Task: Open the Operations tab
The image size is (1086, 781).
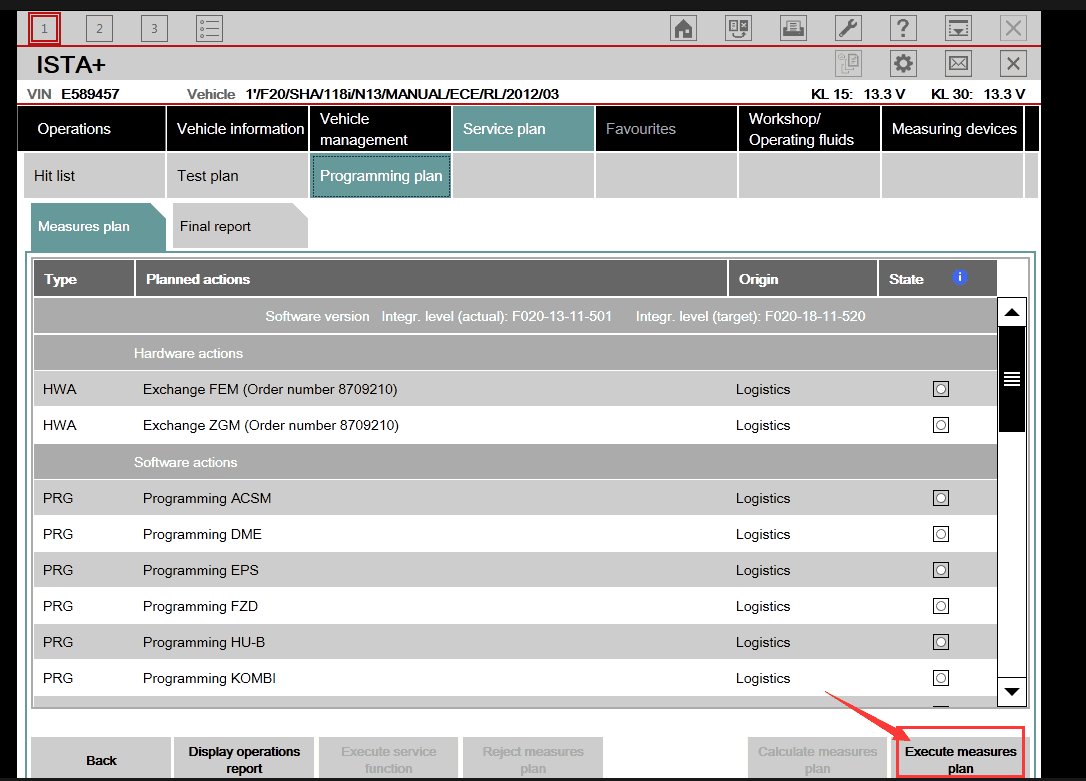Action: [91, 129]
